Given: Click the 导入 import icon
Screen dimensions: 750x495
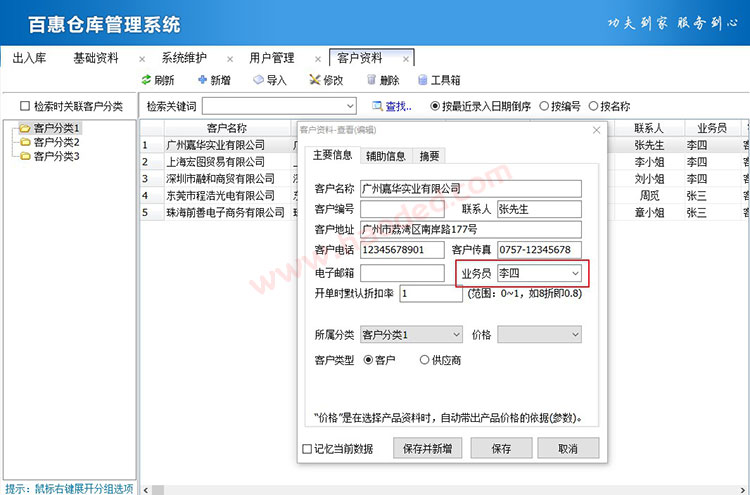Looking at the screenshot, I should click(258, 80).
